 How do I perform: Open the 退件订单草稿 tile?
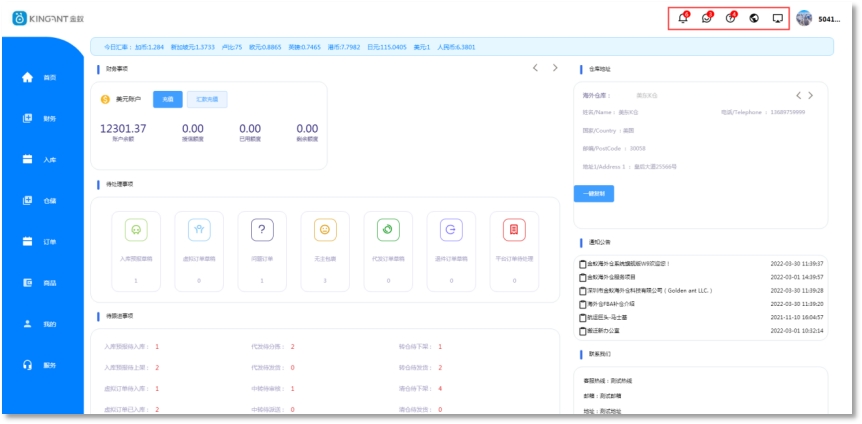click(x=450, y=230)
